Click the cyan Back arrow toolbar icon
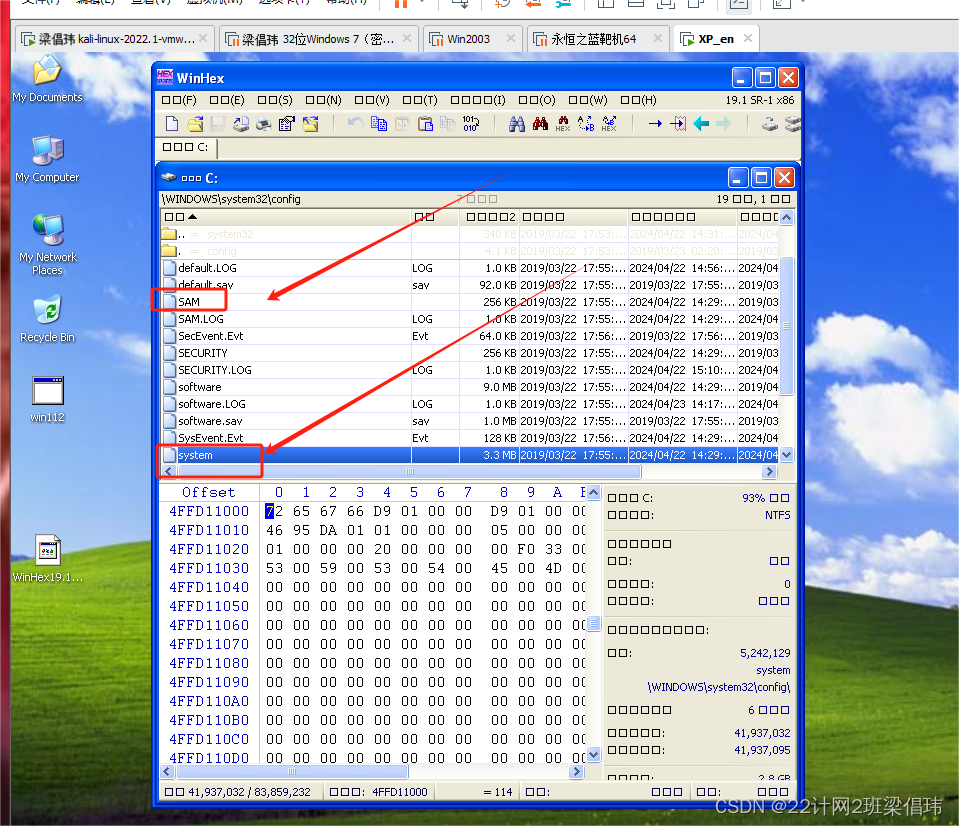This screenshot has height=826, width=959. (x=701, y=124)
